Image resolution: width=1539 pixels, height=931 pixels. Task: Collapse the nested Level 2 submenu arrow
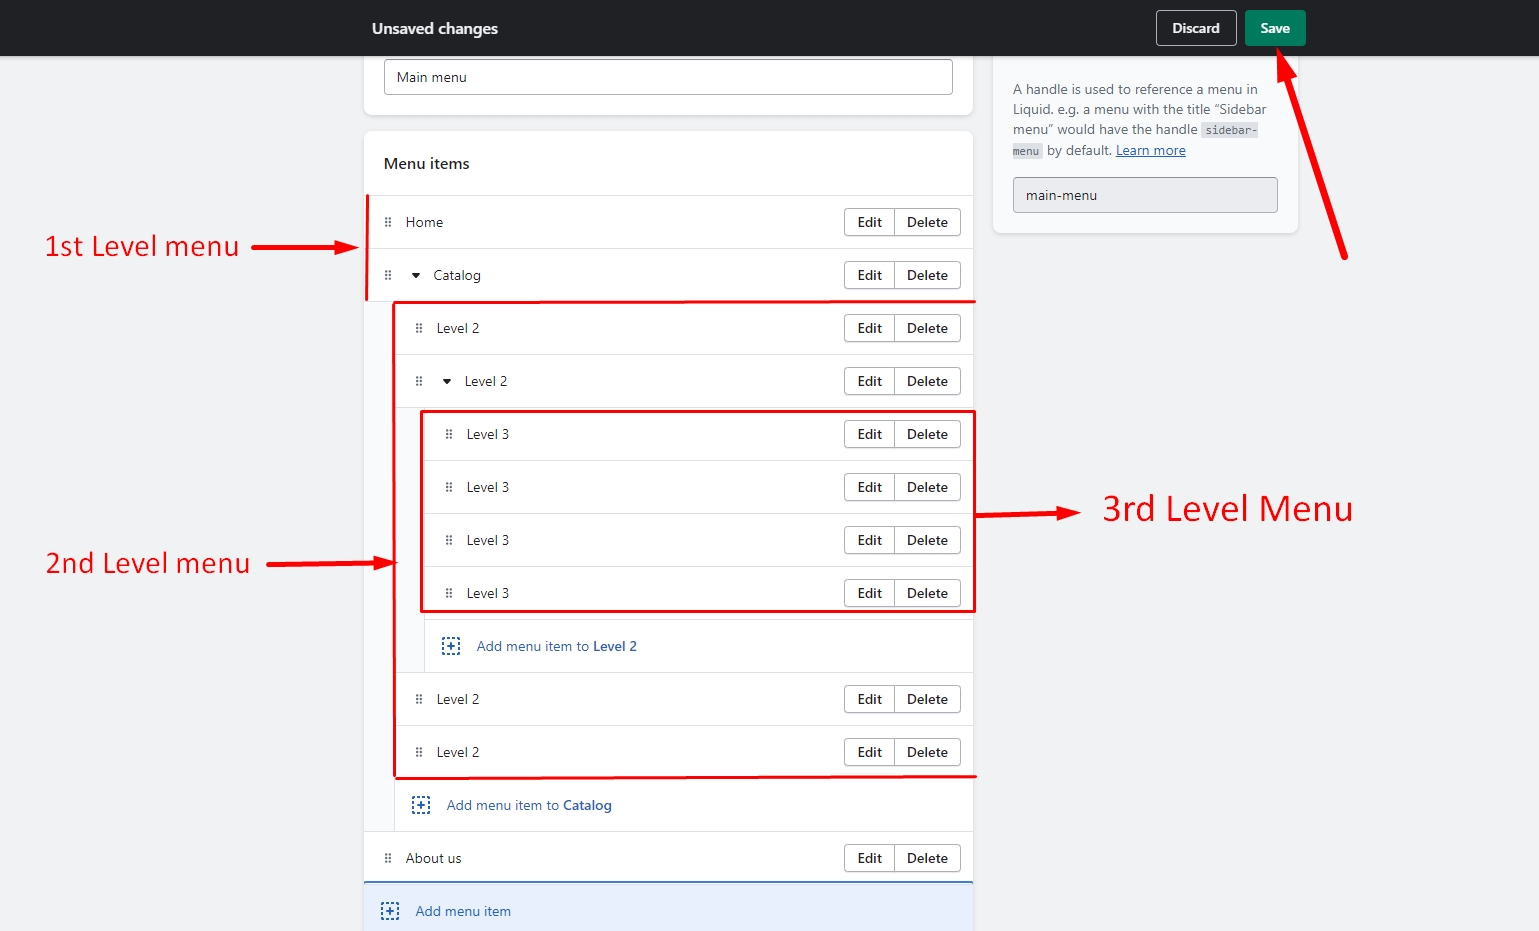pos(447,381)
